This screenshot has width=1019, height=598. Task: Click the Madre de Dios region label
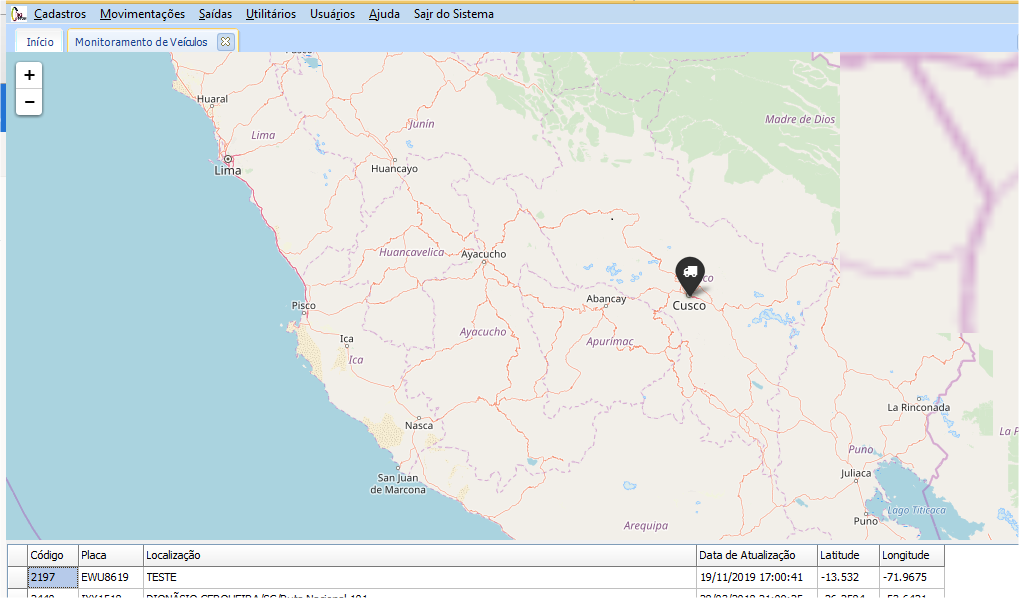click(x=800, y=119)
